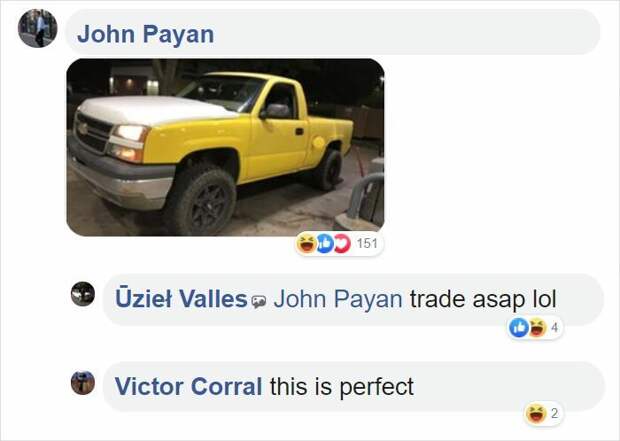Image resolution: width=620 pixels, height=441 pixels.
Task: Click the haha emoji on Victor Corral's comment
Action: point(536,413)
